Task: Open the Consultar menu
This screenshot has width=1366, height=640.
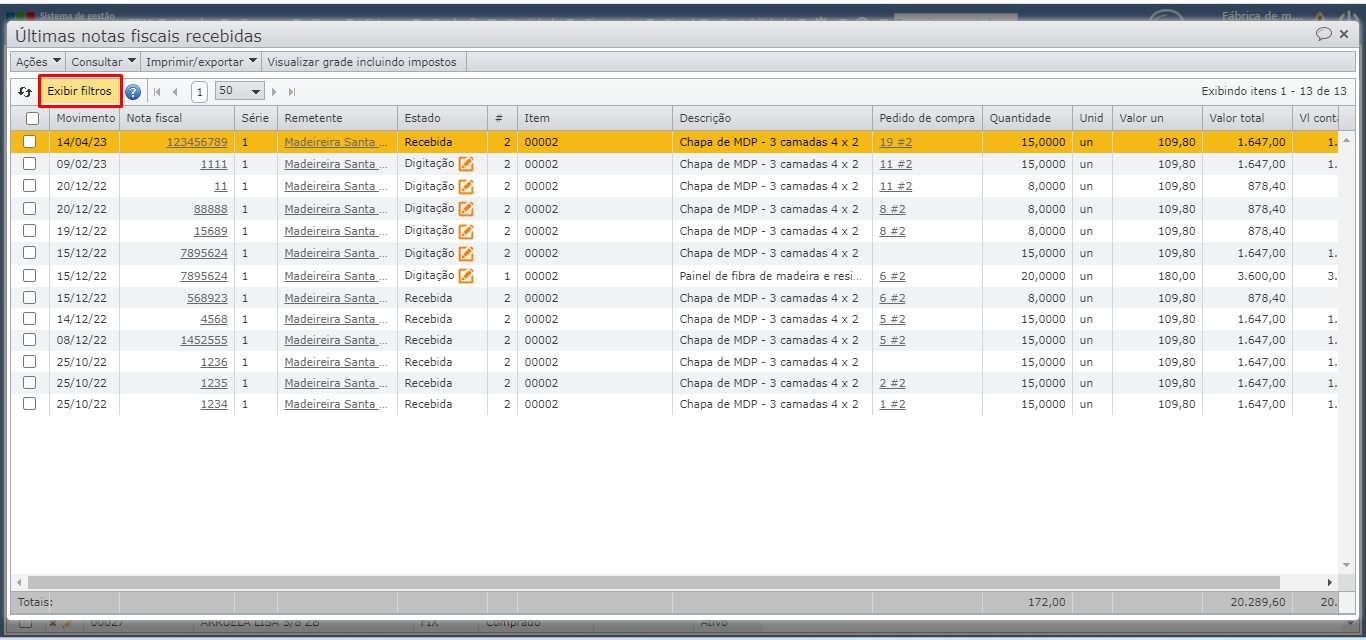Action: click(104, 62)
